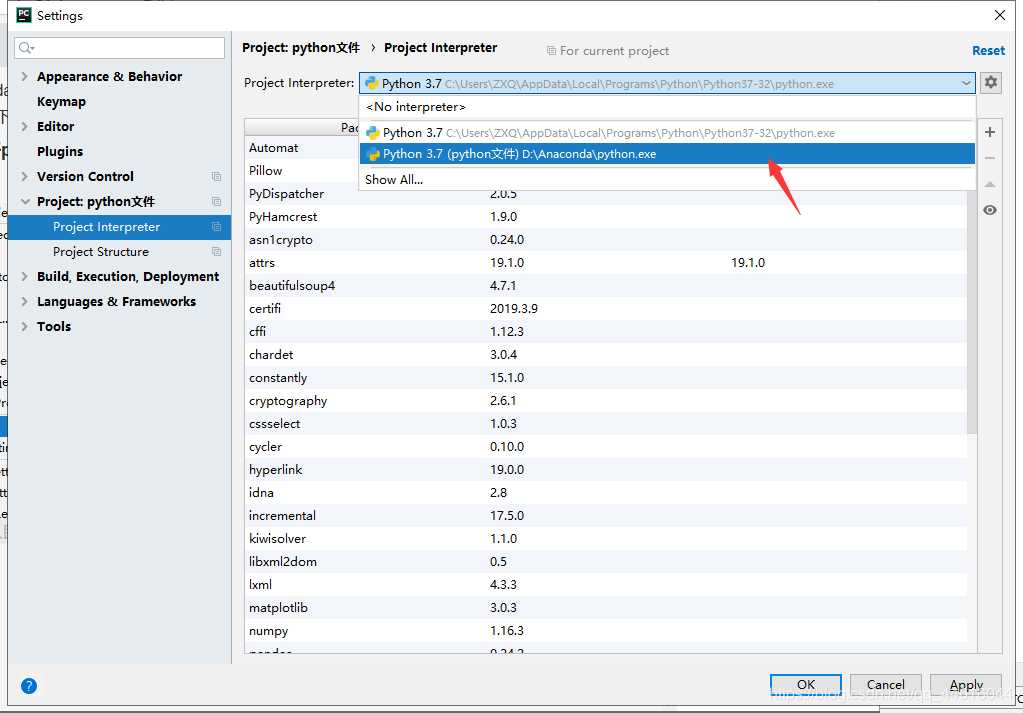The height and width of the screenshot is (713, 1023).
Task: Expand Build, Execution, Deployment section
Action: click(24, 277)
